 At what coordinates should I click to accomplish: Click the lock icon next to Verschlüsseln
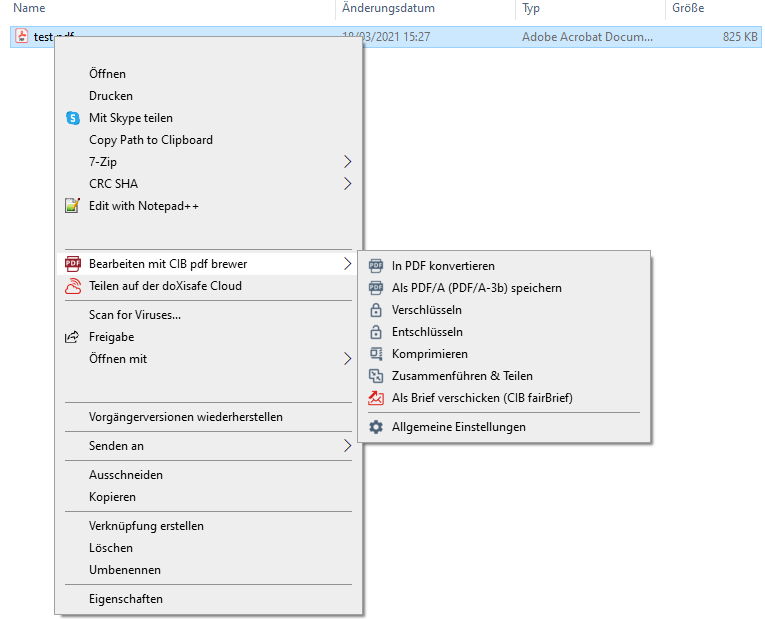376,310
